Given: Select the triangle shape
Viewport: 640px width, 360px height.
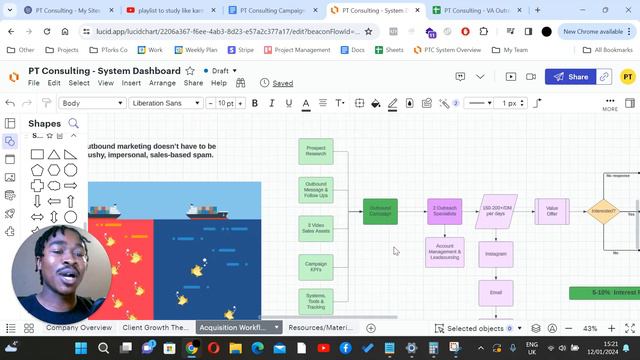Looking at the screenshot, I should [53, 154].
